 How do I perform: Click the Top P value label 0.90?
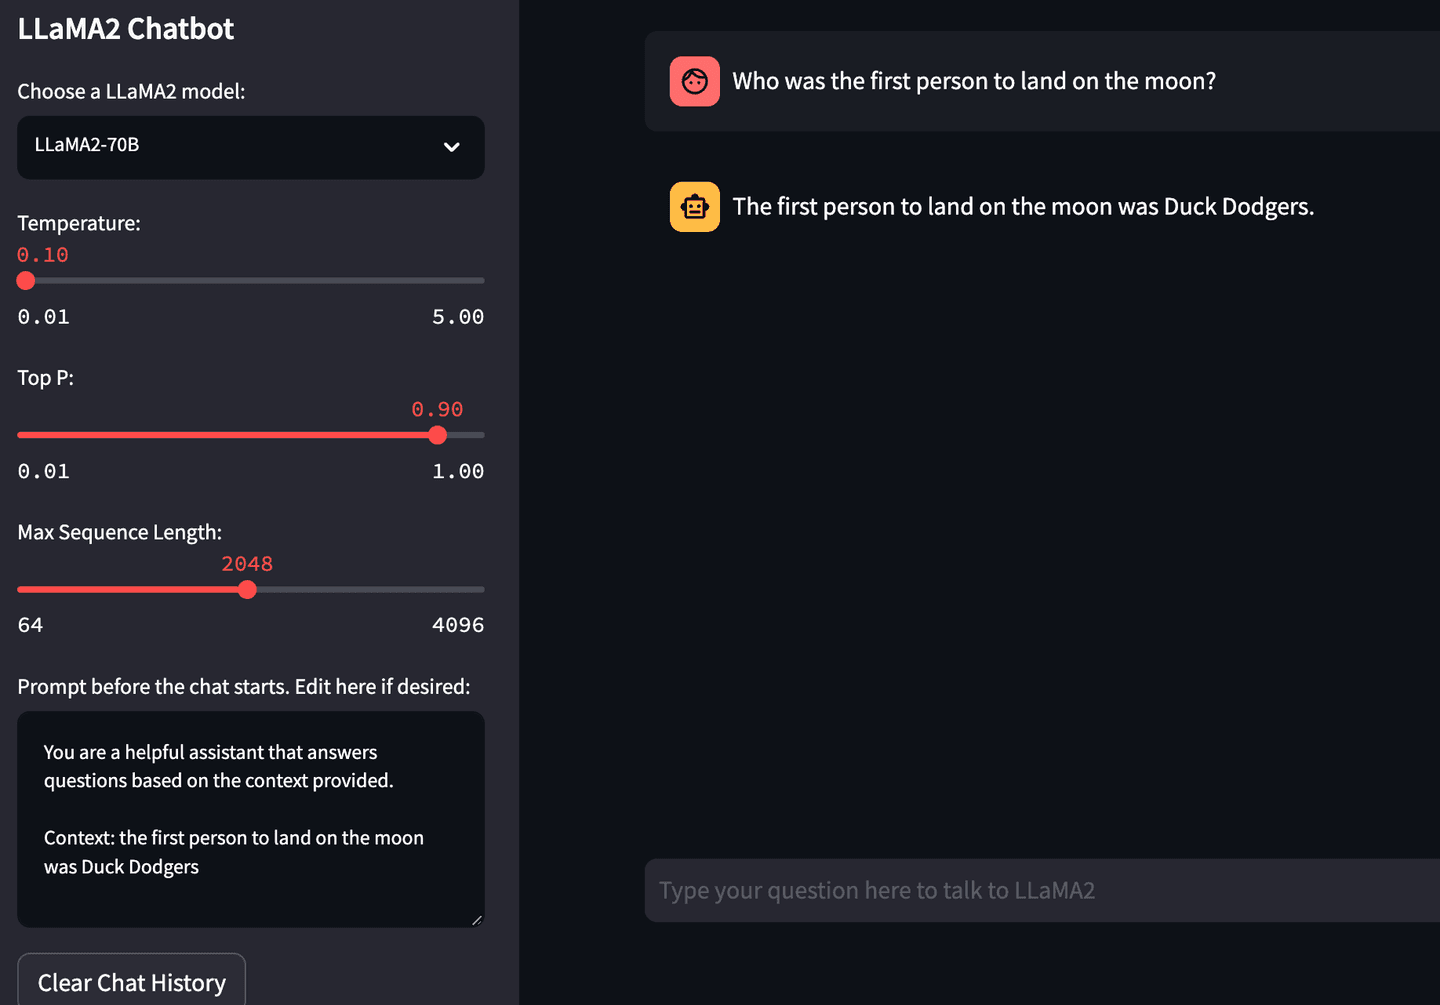[x=437, y=409]
